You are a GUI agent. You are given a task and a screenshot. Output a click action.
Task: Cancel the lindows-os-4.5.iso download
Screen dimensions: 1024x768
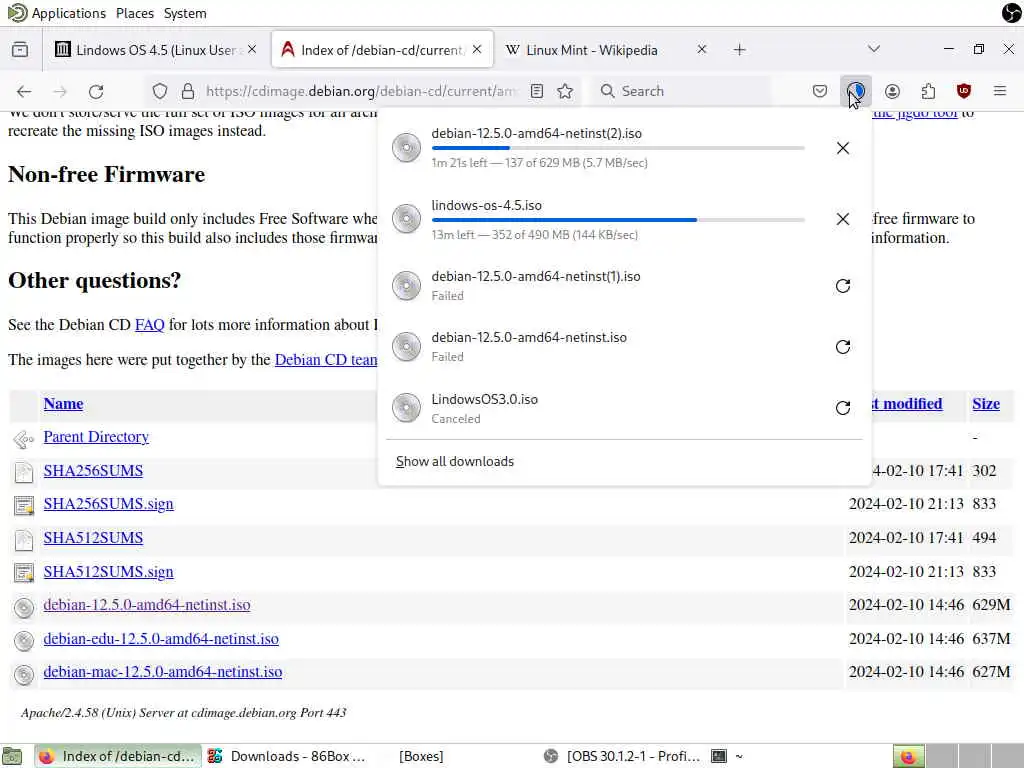pyautogui.click(x=842, y=219)
